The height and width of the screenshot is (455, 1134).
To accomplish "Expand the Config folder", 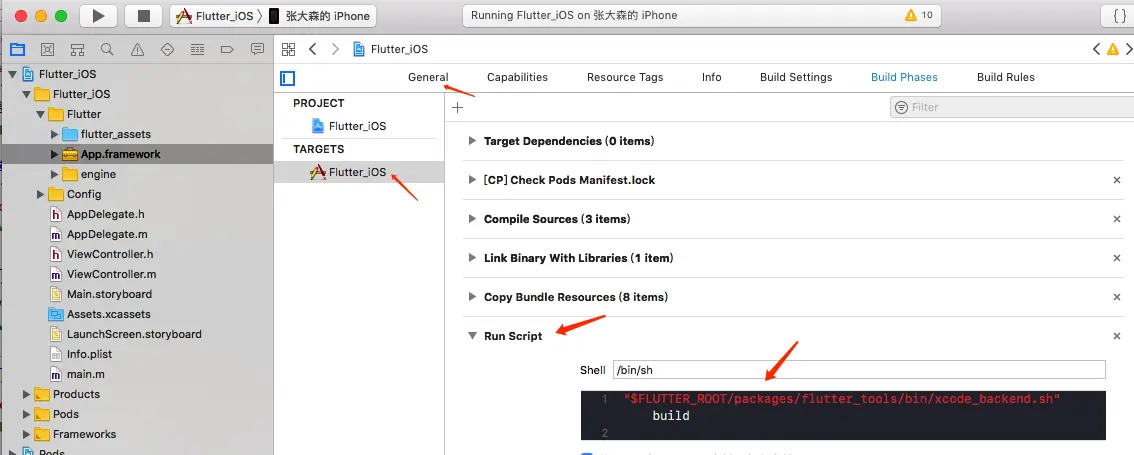I will point(40,195).
